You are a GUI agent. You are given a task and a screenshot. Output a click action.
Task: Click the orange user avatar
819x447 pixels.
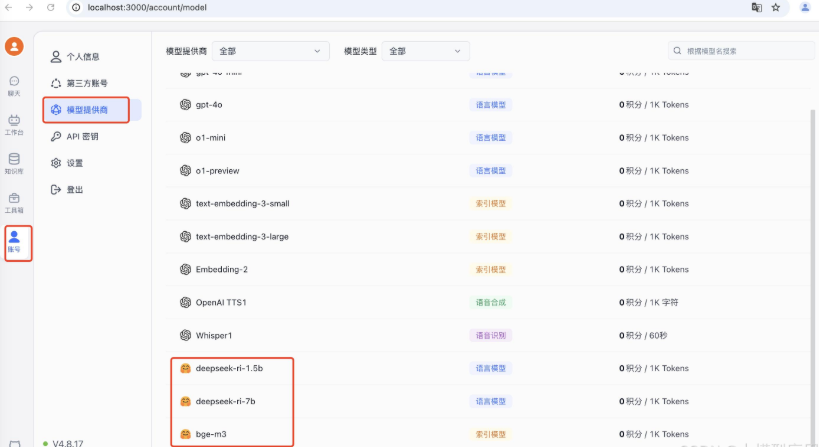14,46
